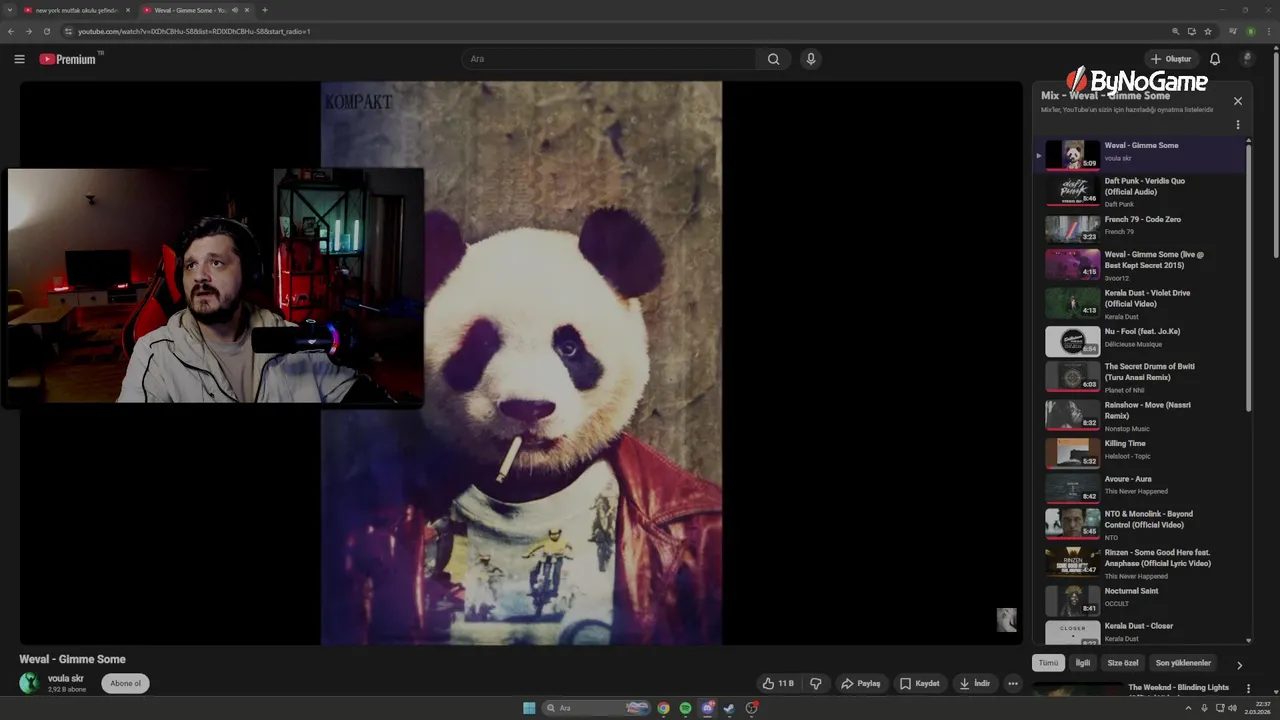Select the Son yüklenenler filter chip
This screenshot has height=720, width=1280.
pos(1183,663)
